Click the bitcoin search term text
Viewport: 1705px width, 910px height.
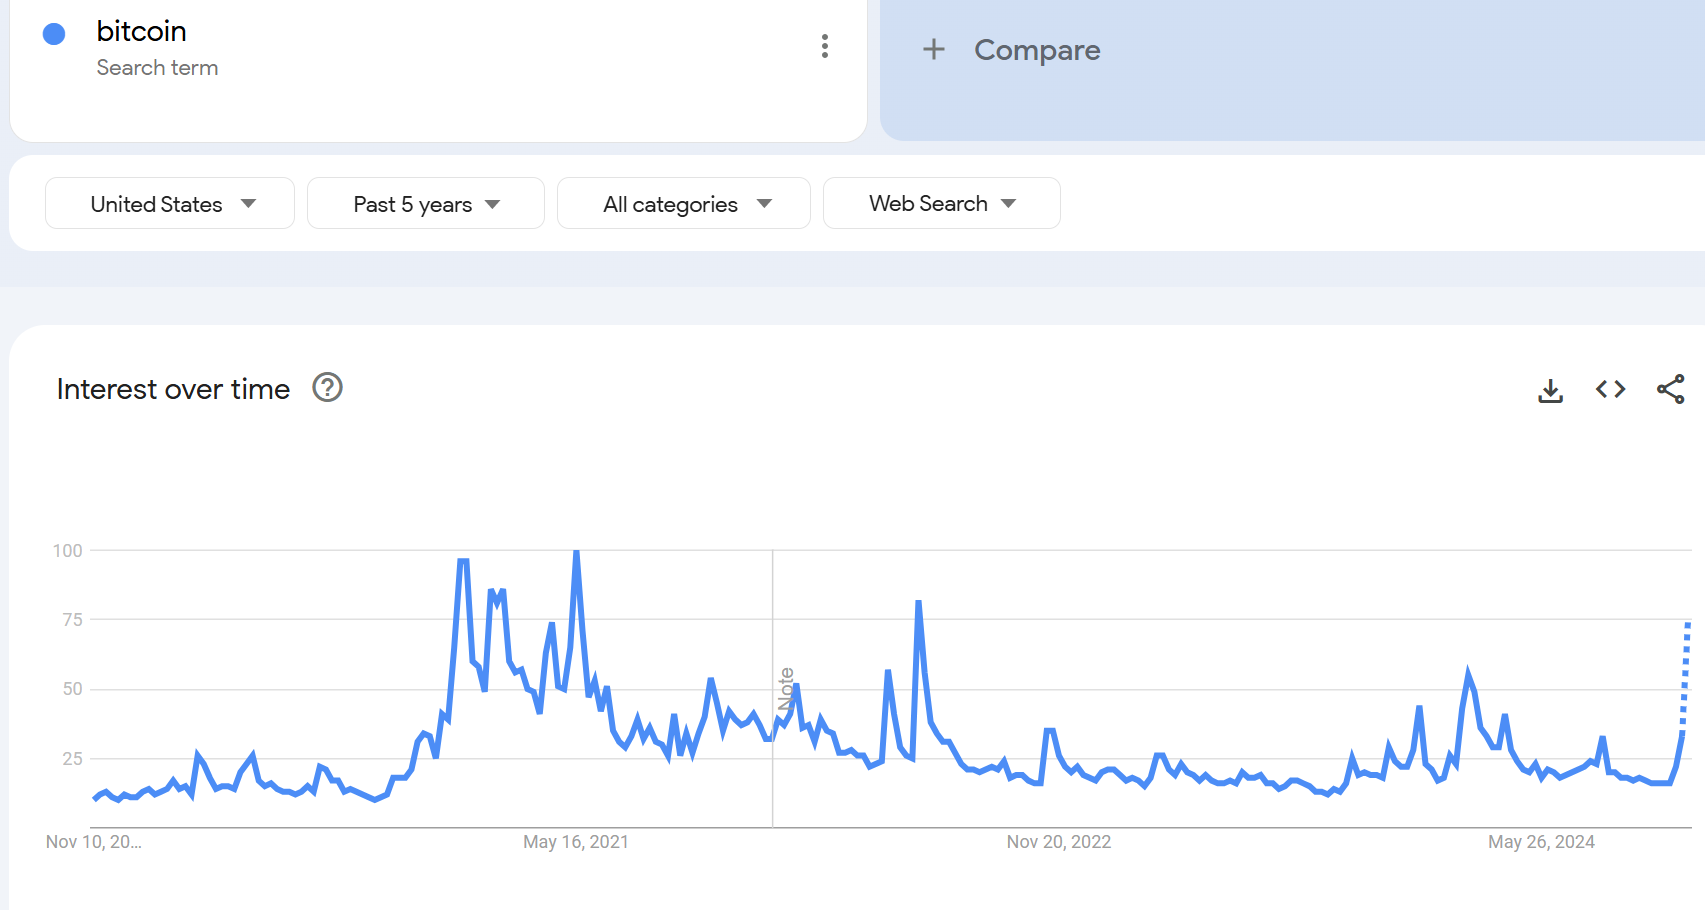141,31
